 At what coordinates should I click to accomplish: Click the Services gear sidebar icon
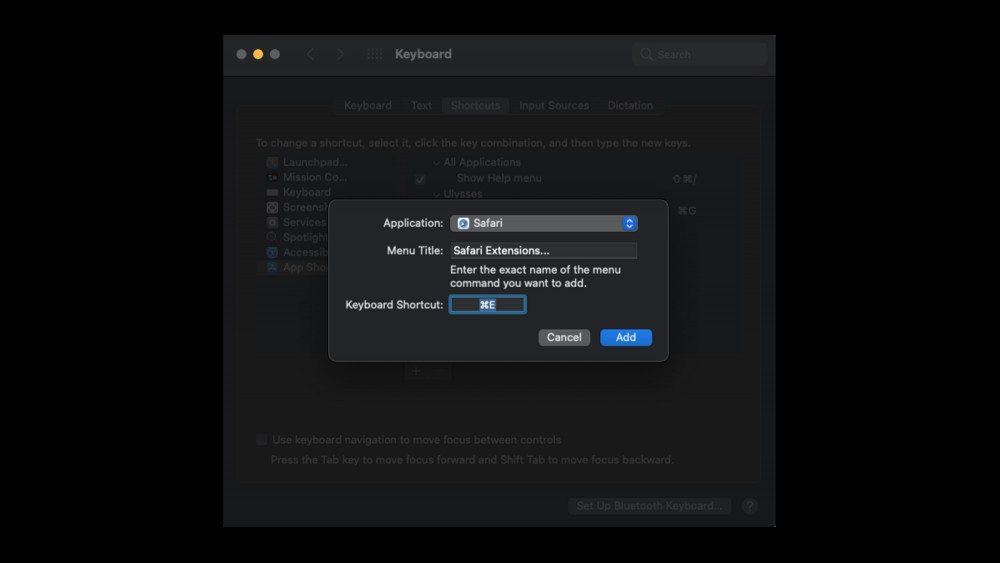click(272, 222)
